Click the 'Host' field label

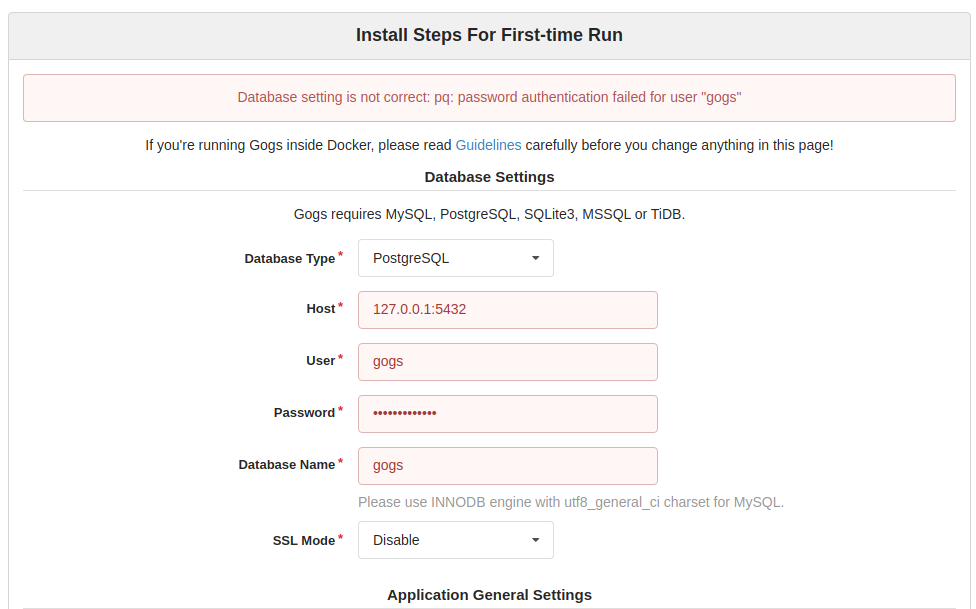[x=321, y=309]
